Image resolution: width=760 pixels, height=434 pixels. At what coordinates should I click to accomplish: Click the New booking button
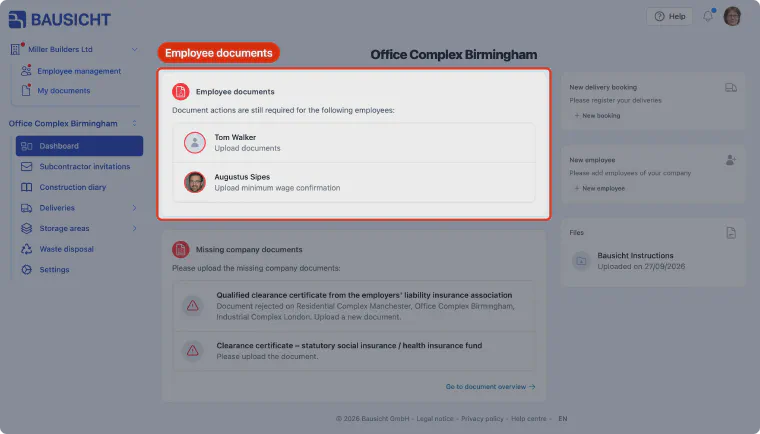[597, 116]
